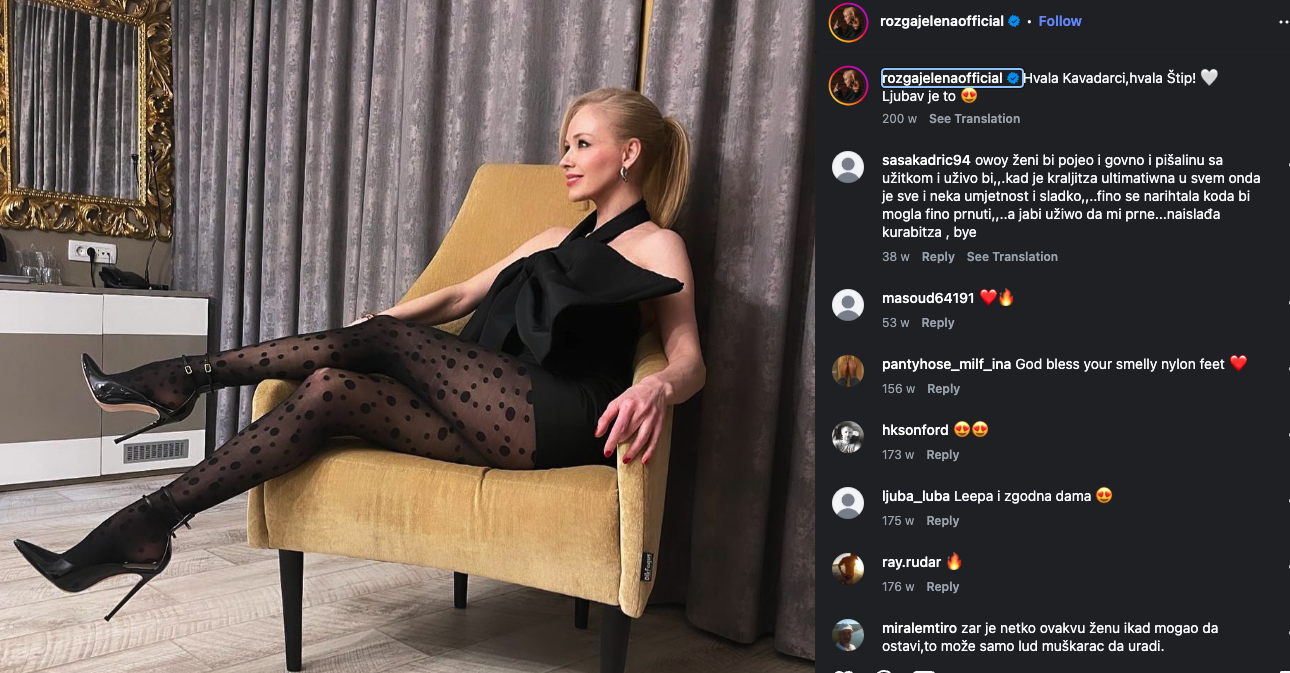Reply to ray.rudar comment
The image size is (1290, 673).
(943, 587)
